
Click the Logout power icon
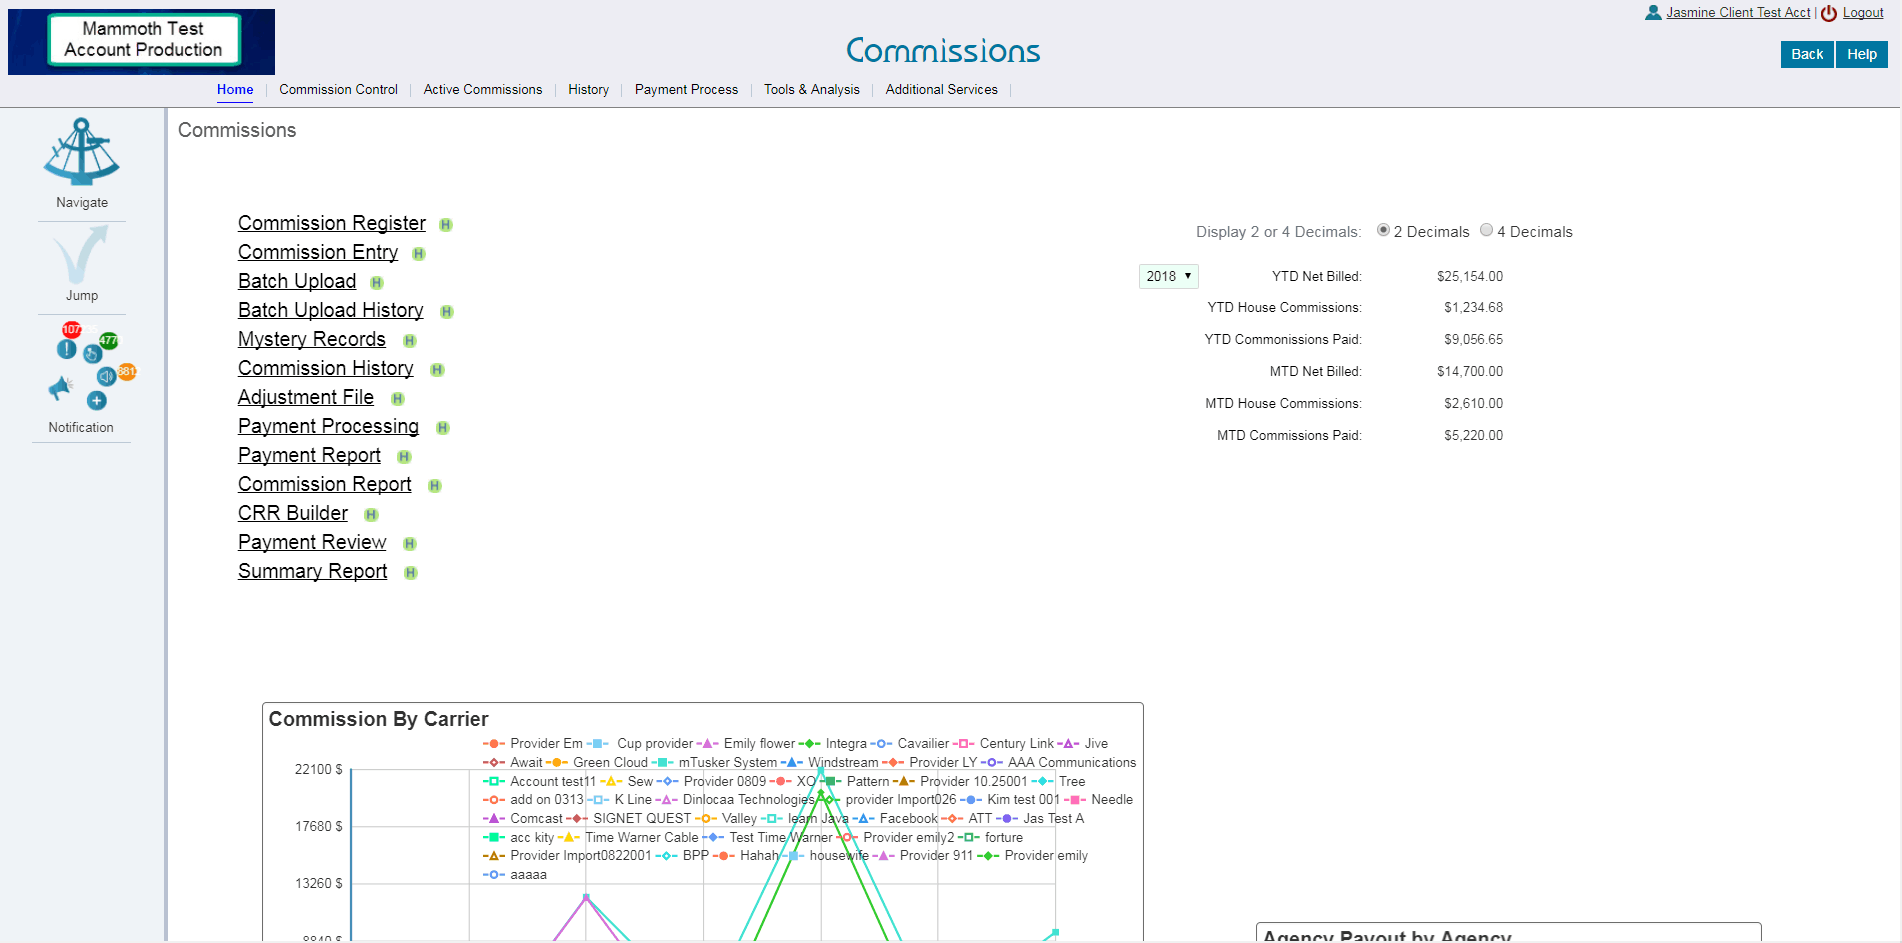1829,13
